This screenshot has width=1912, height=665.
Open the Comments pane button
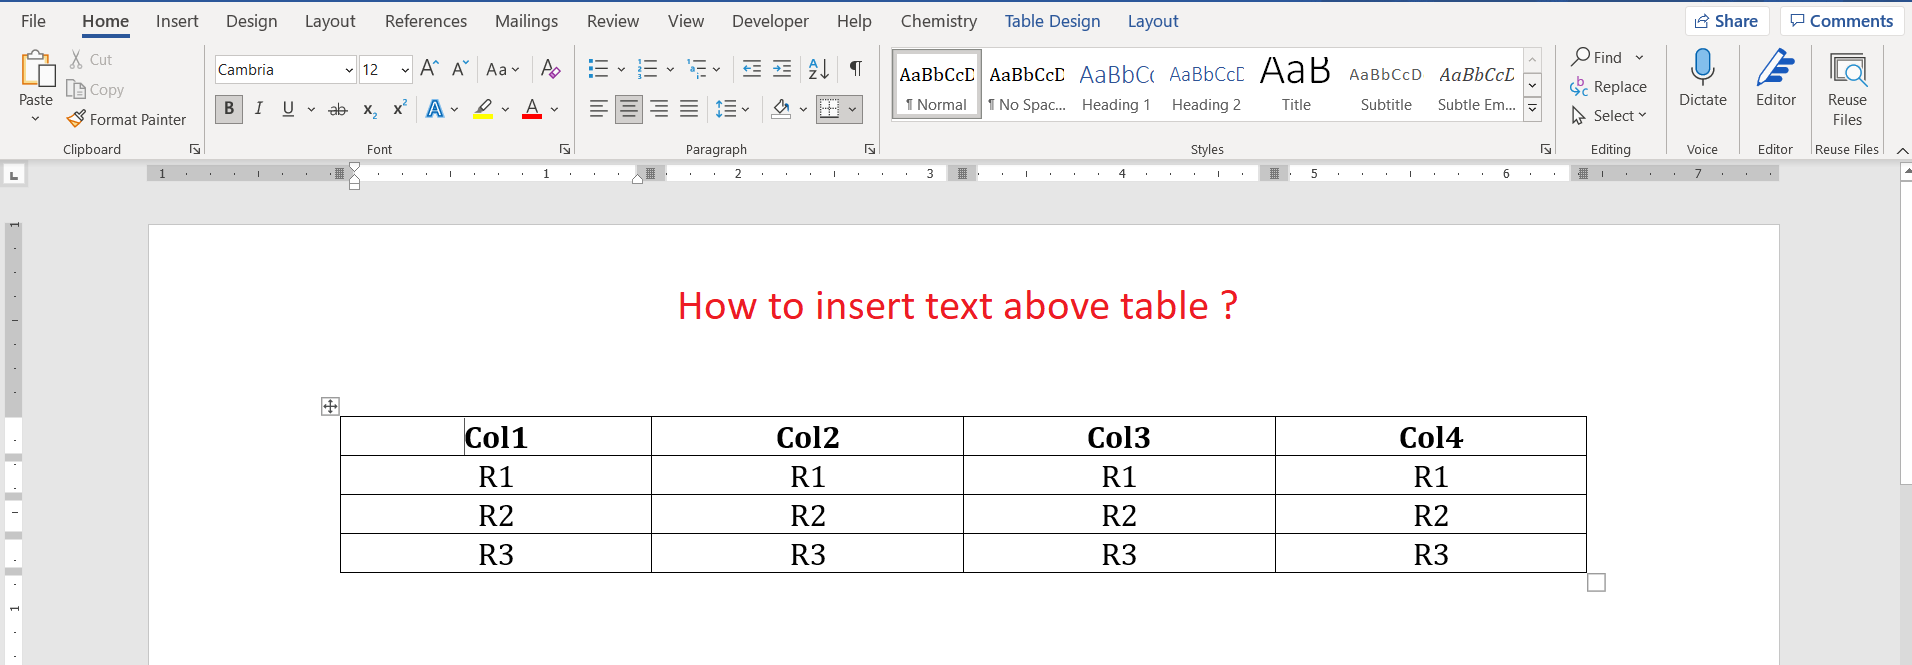[x=1841, y=21]
